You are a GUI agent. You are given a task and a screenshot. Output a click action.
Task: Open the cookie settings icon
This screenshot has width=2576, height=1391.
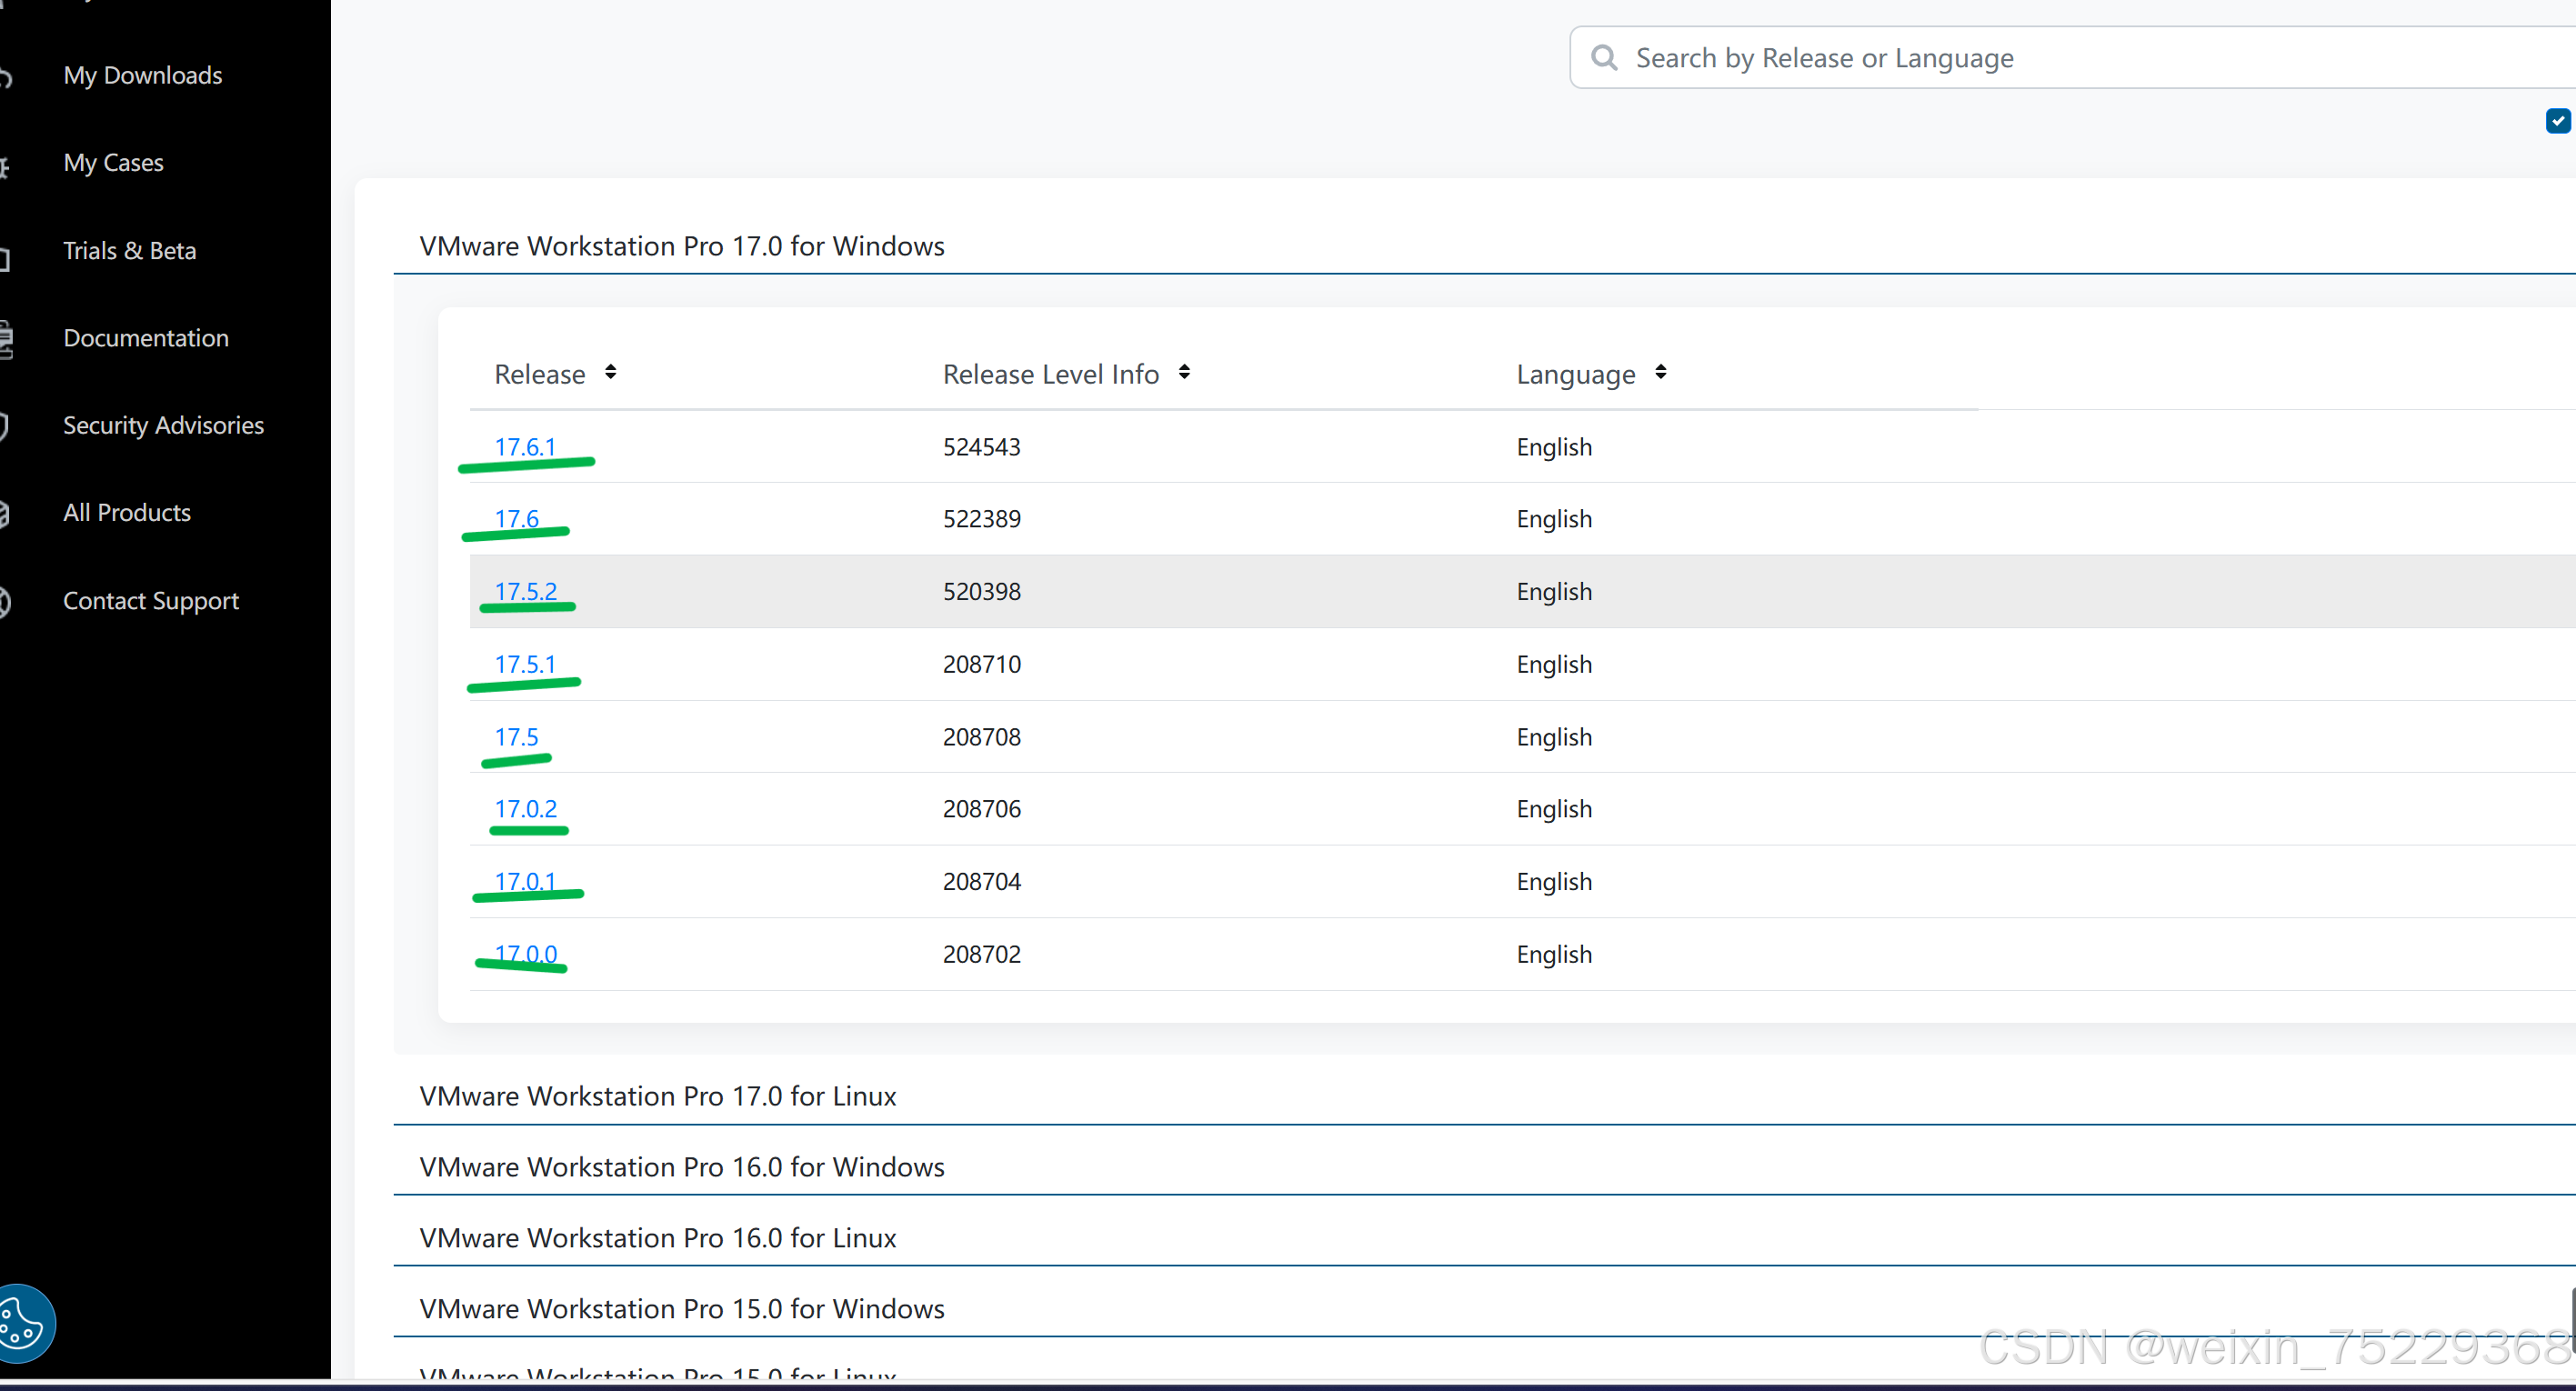click(22, 1323)
